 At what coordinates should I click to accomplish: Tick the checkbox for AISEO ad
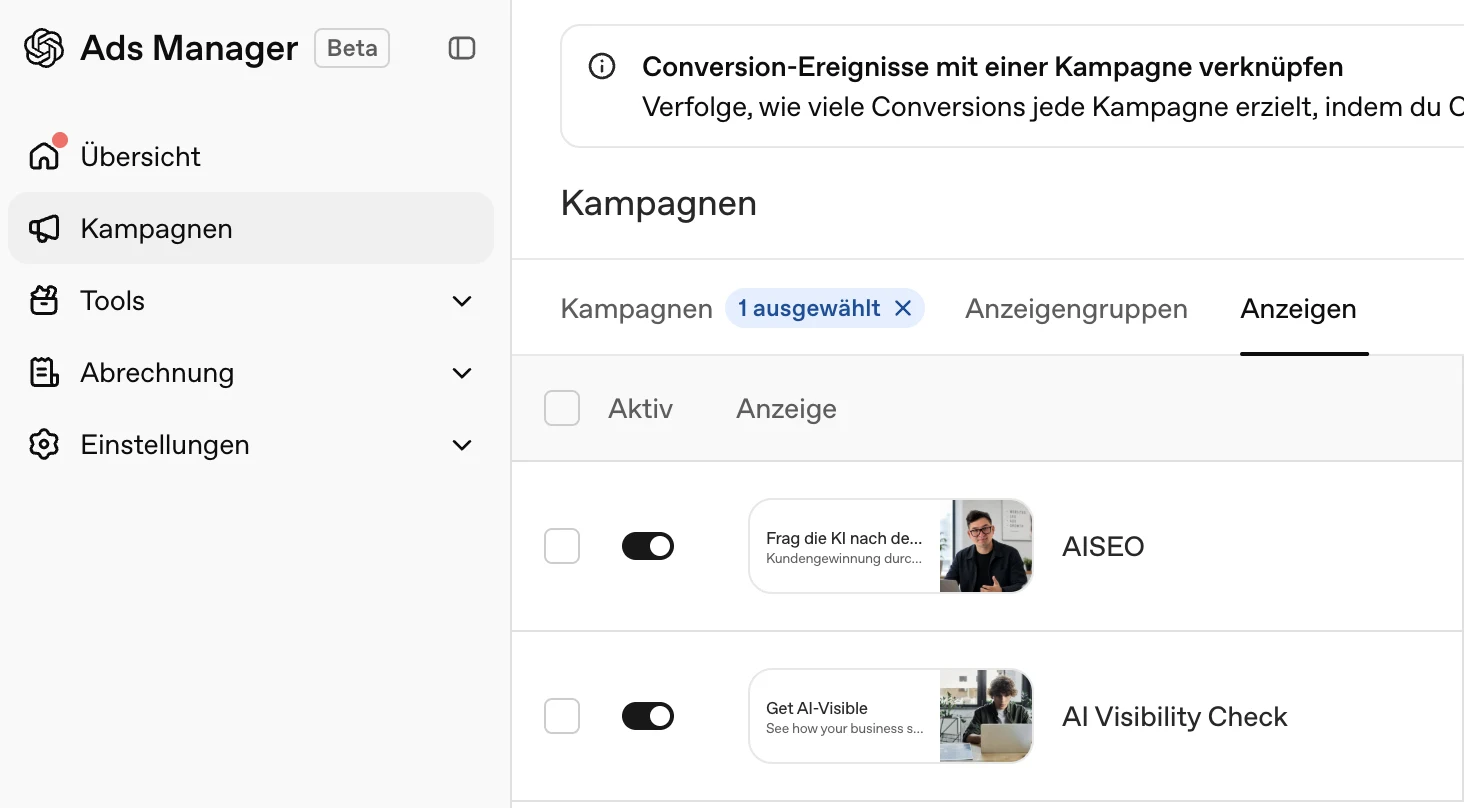[x=562, y=546]
